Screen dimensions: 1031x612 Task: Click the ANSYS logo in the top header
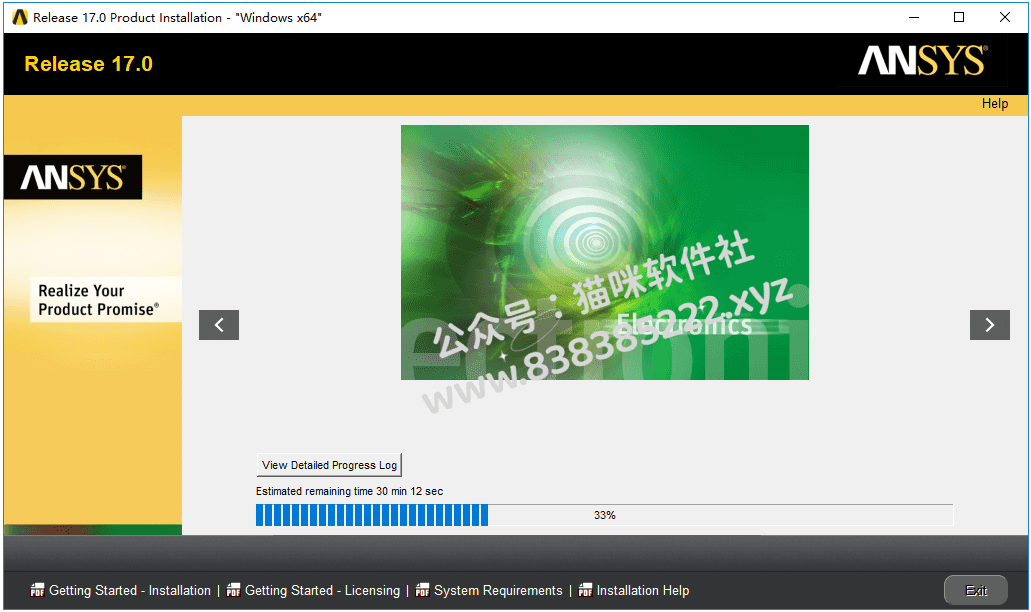[923, 60]
